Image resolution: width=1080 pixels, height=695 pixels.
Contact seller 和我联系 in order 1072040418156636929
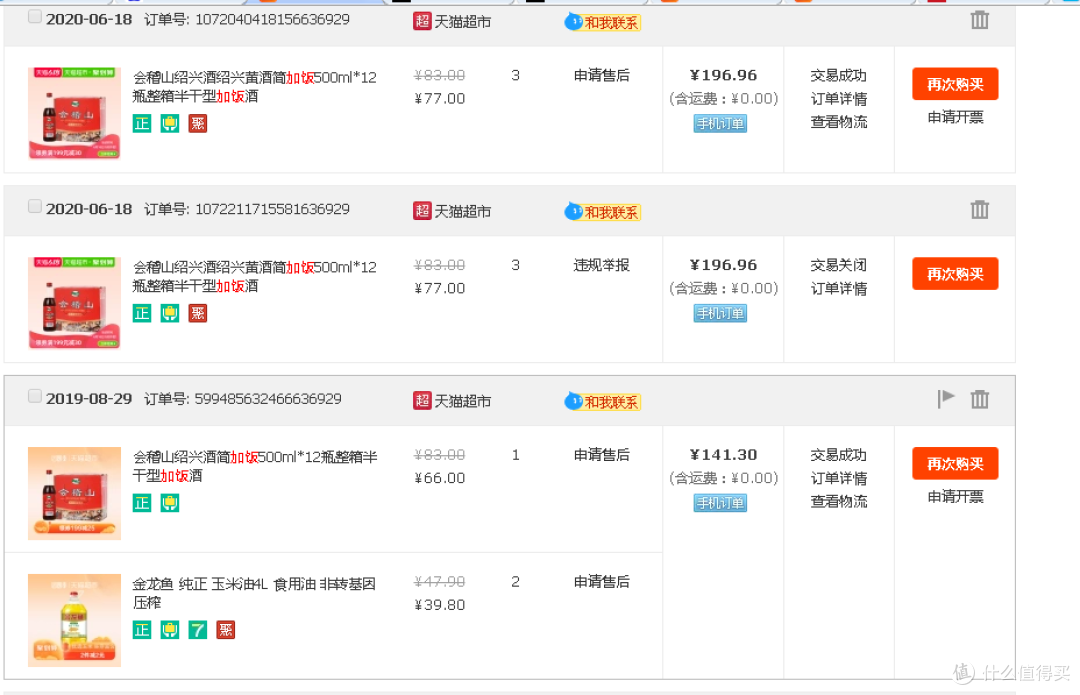tap(603, 23)
